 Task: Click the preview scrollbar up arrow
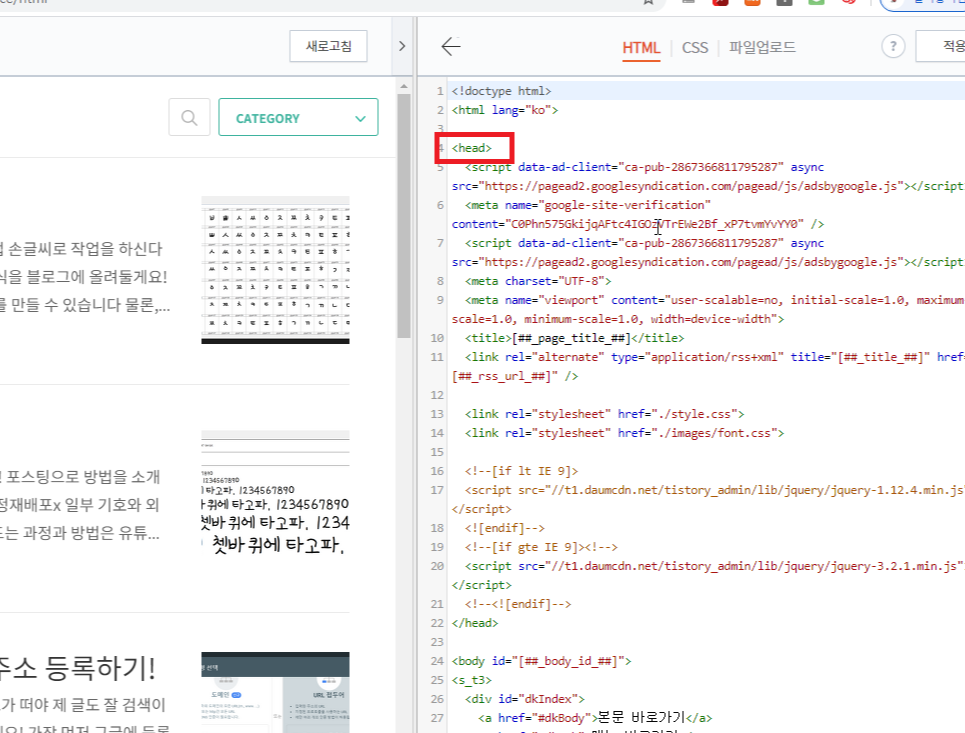pyautogui.click(x=404, y=87)
